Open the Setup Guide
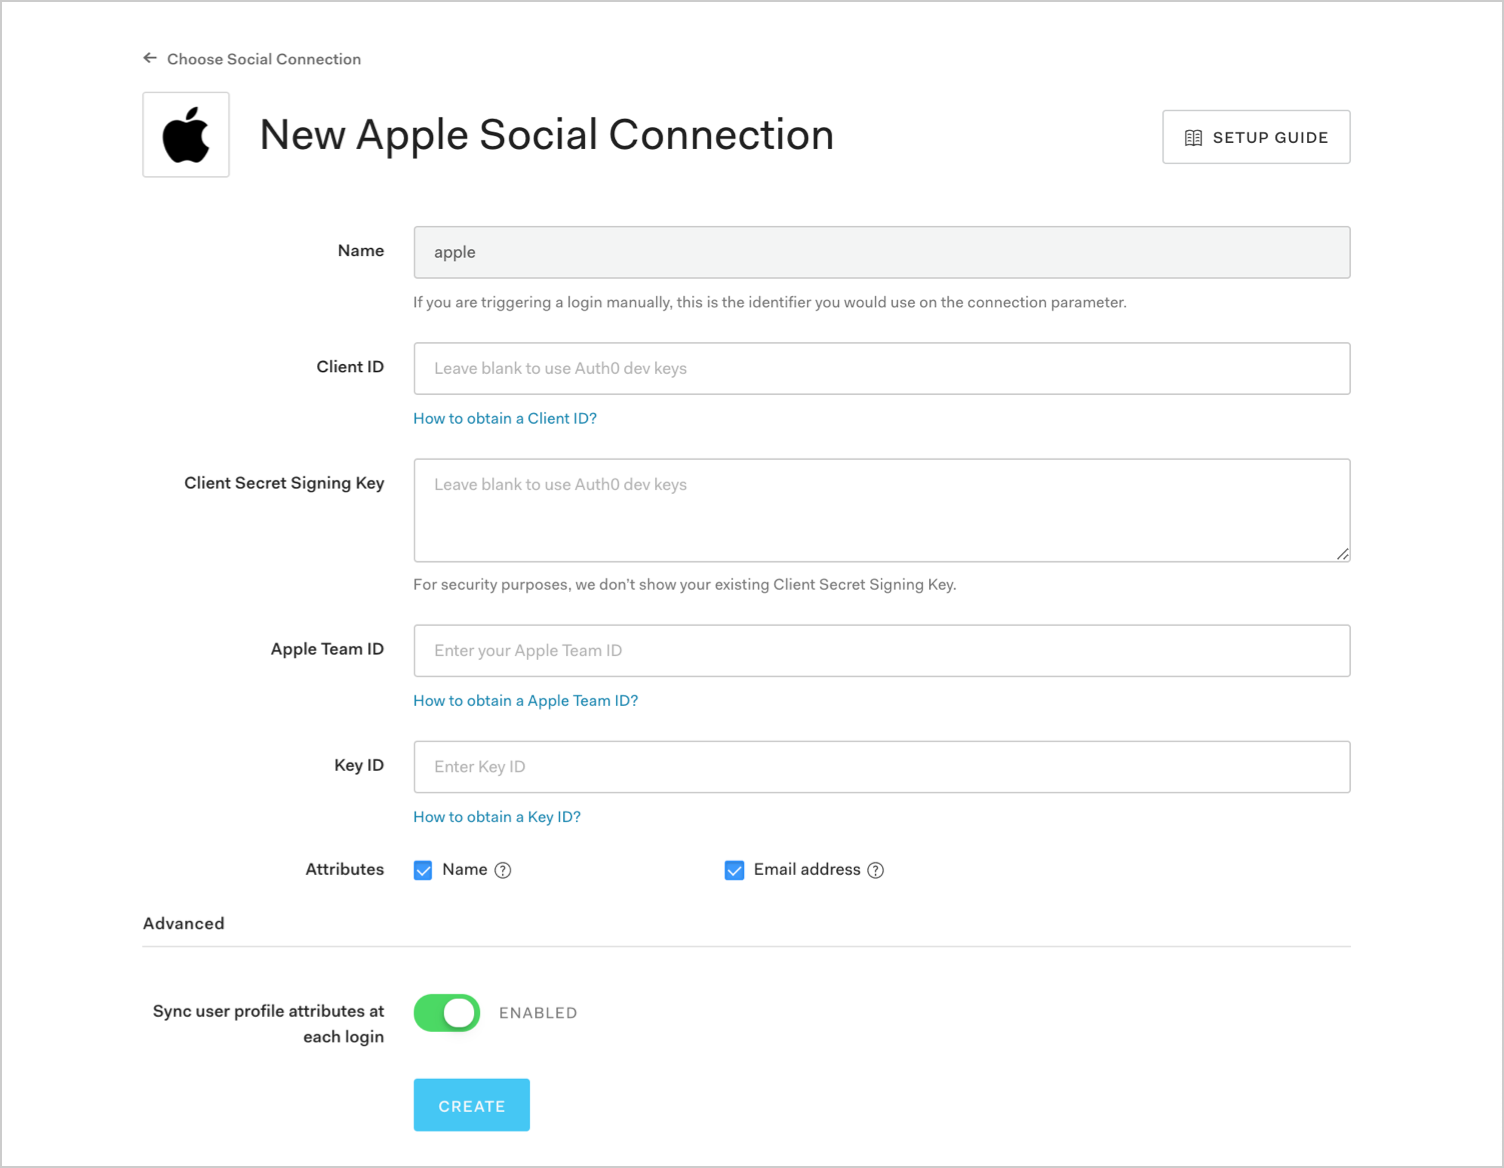 [x=1256, y=137]
